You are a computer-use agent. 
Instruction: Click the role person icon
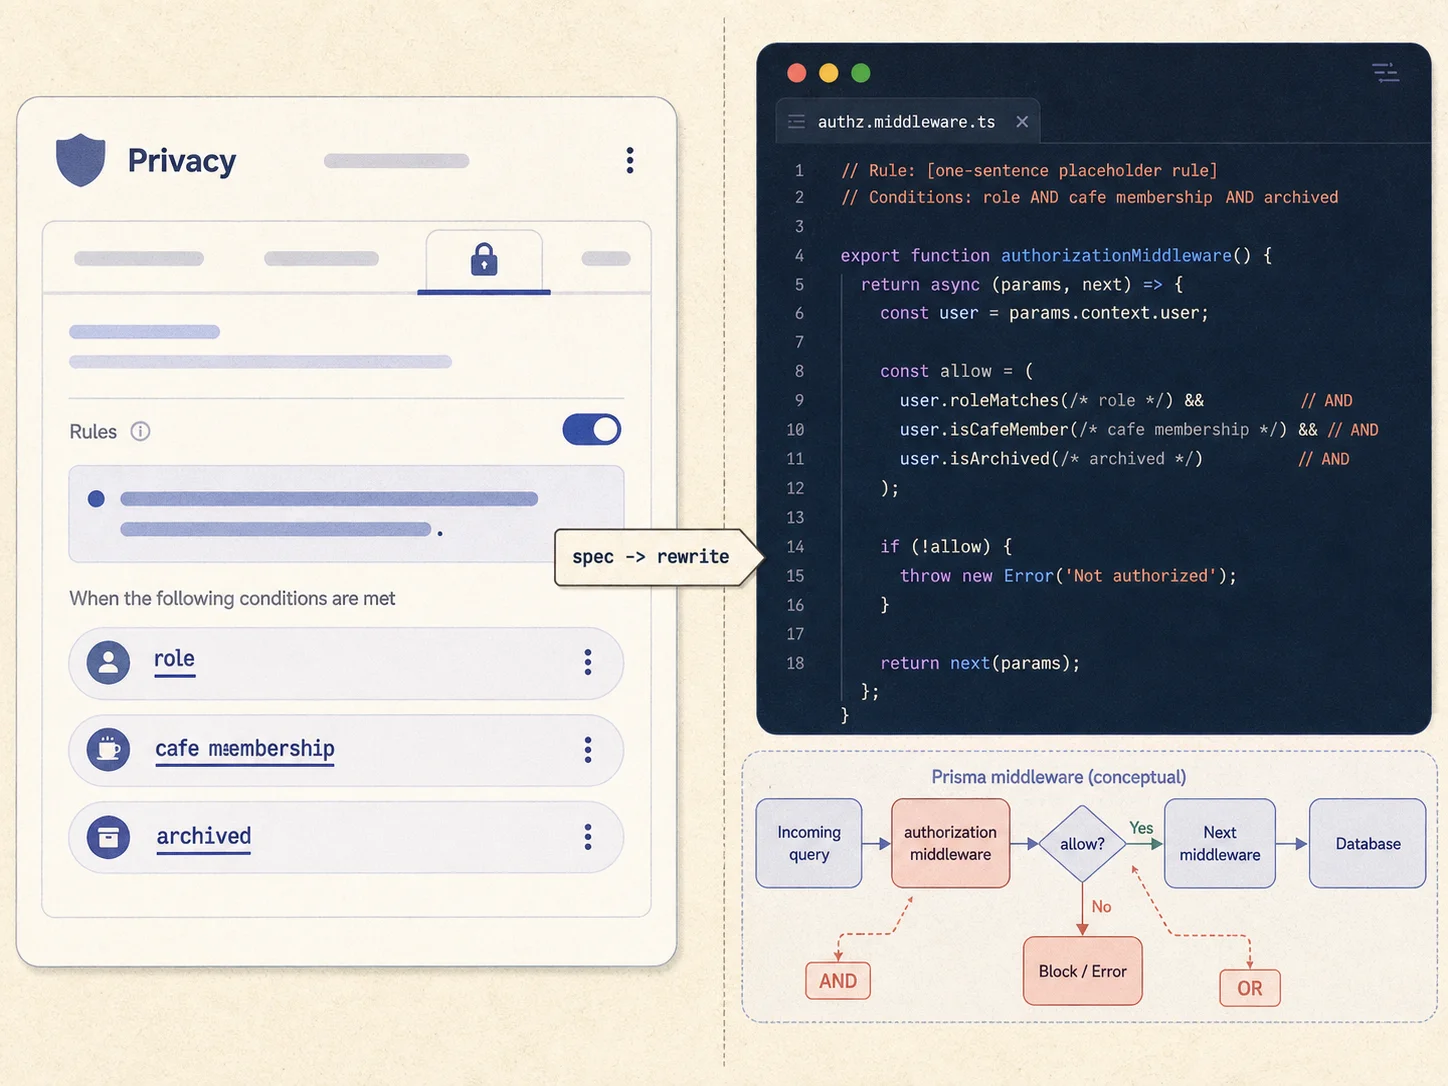(x=108, y=662)
